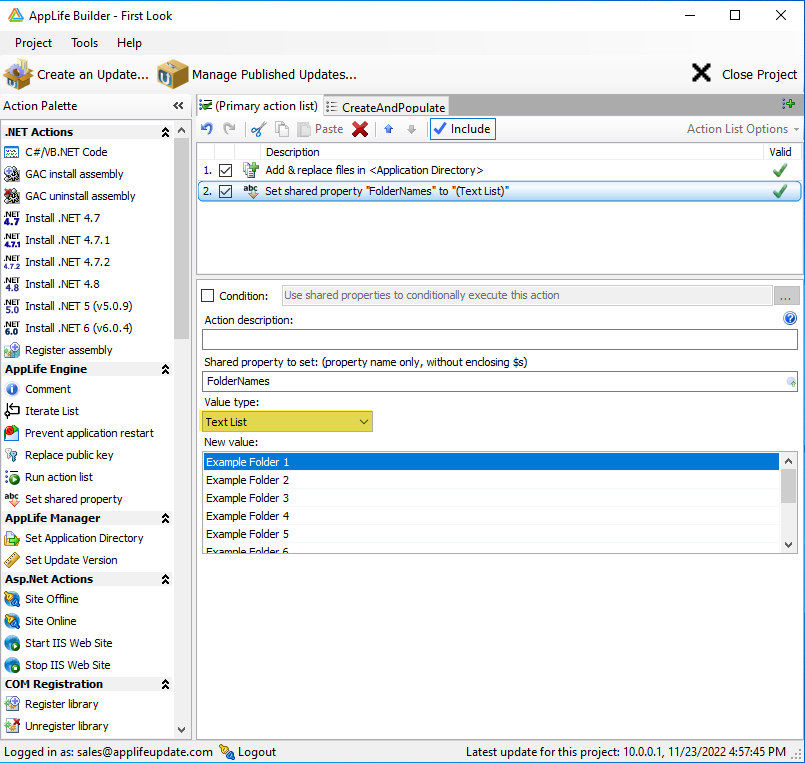805x763 pixels.
Task: Click the Logout link in the status bar
Action: [248, 752]
